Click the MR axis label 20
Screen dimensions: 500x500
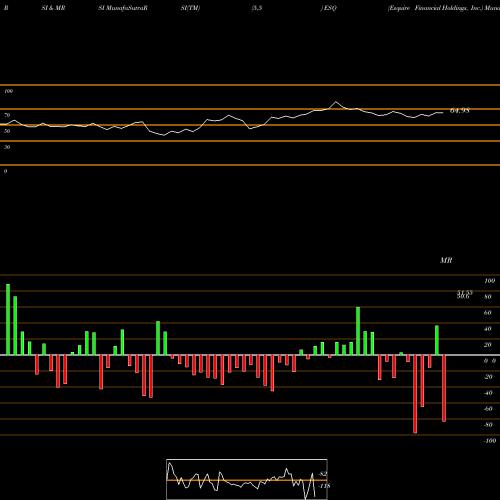pos(488,345)
